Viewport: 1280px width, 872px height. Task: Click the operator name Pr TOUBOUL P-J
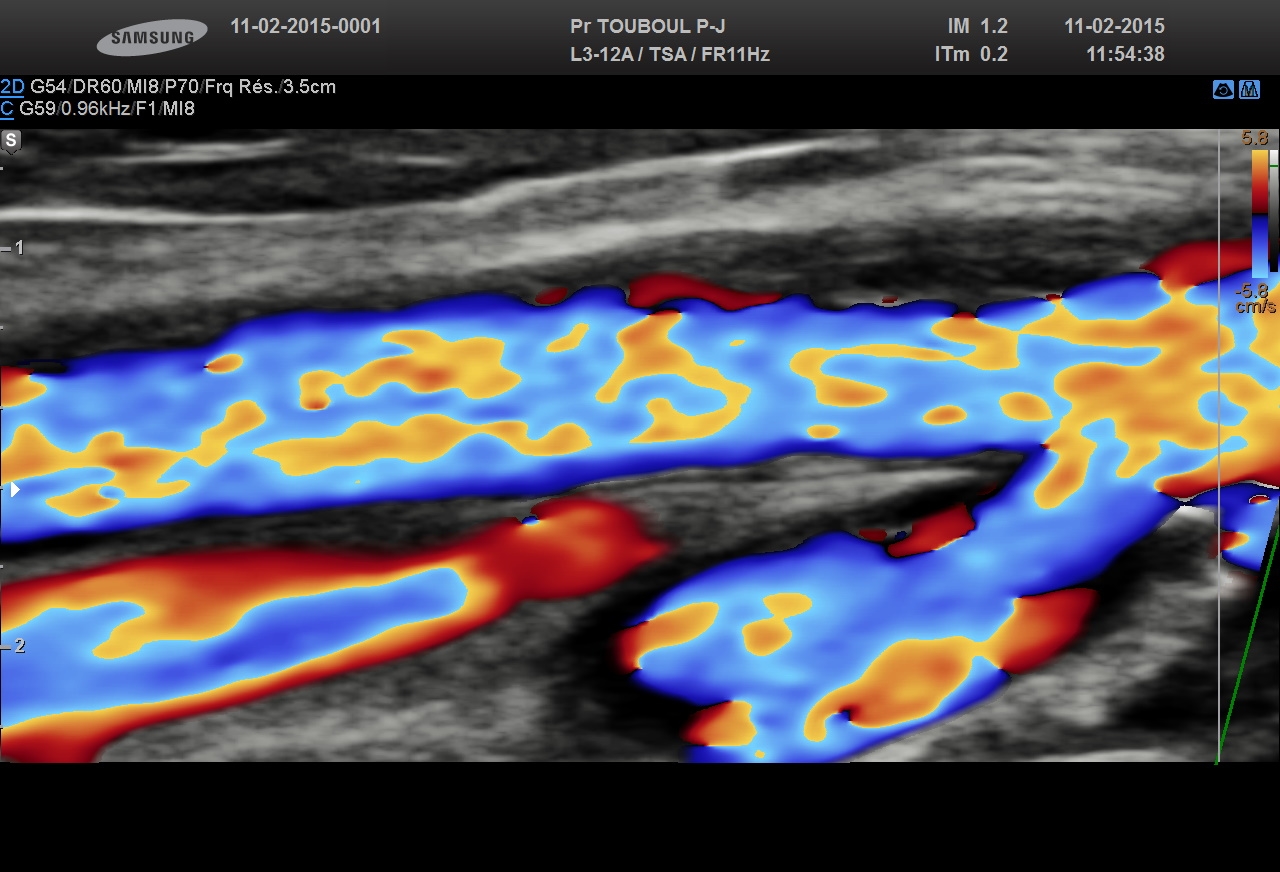point(647,27)
